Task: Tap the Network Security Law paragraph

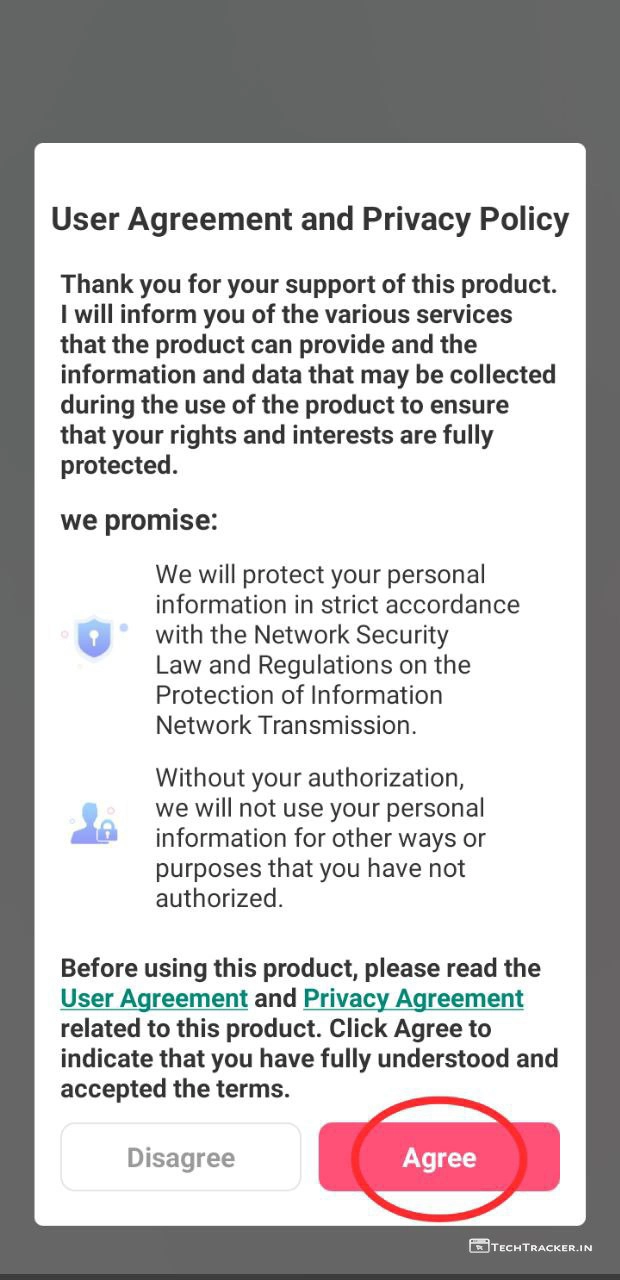Action: (336, 650)
